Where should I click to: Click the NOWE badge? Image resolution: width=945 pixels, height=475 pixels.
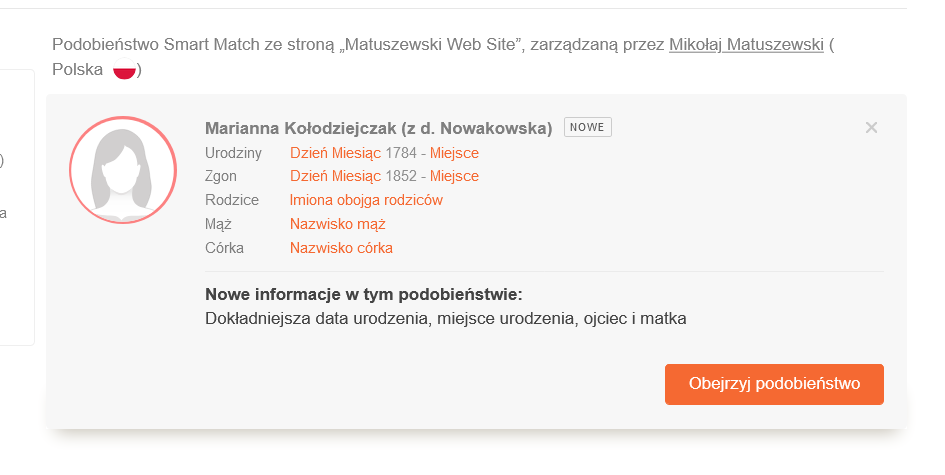588,127
